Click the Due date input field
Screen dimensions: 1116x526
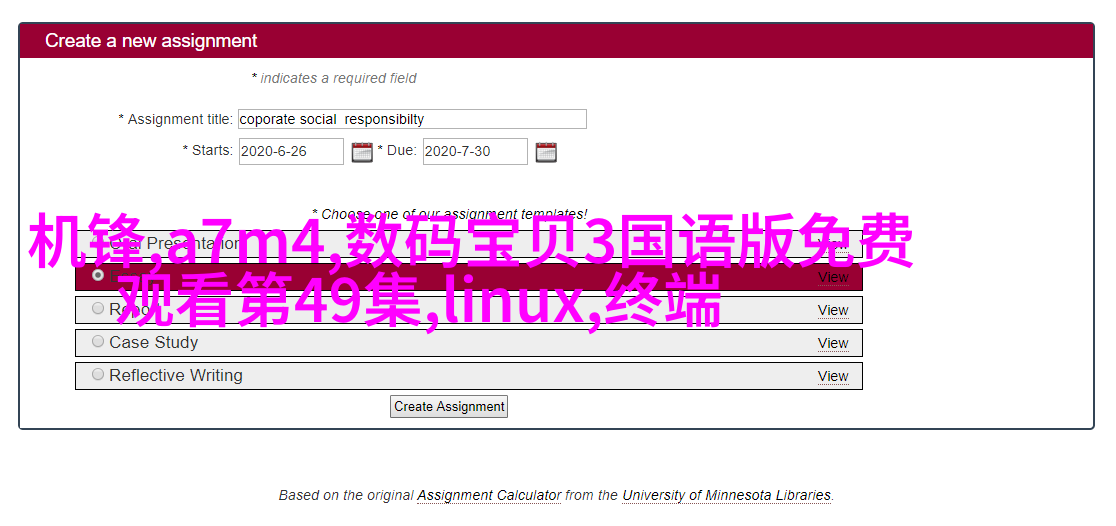tap(474, 152)
